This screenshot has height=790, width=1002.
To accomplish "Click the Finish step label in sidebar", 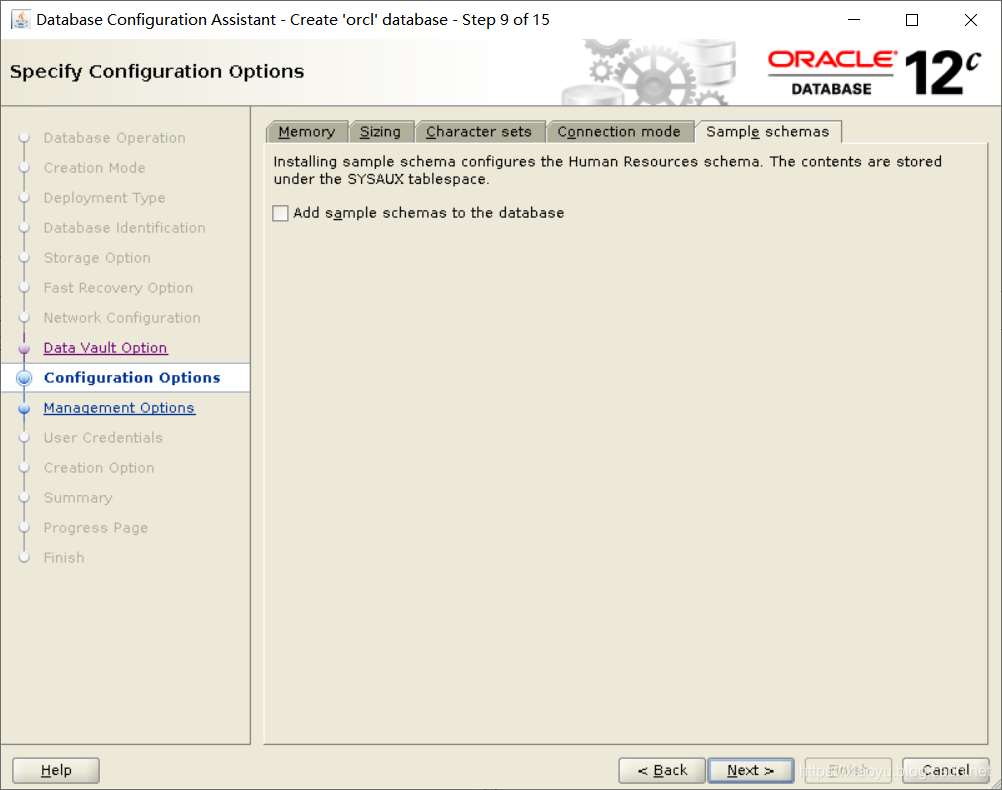I will (64, 558).
